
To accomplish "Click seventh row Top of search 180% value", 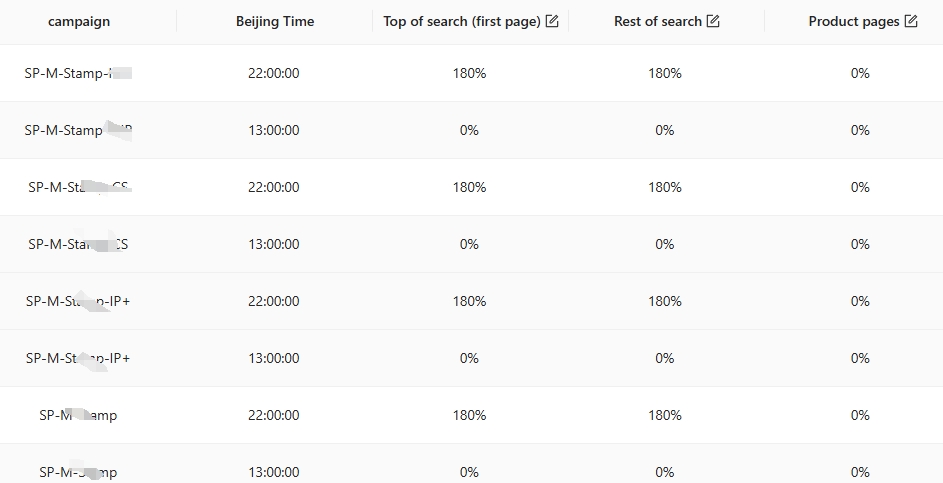I will pos(470,416).
